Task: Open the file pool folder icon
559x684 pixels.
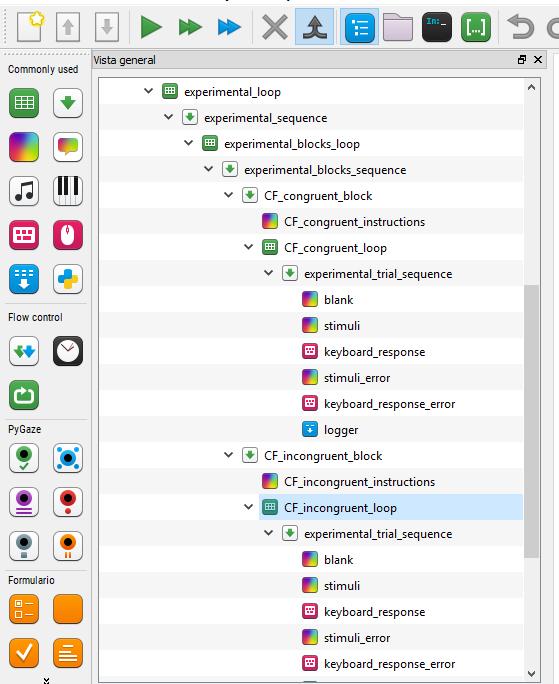Action: click(x=398, y=27)
